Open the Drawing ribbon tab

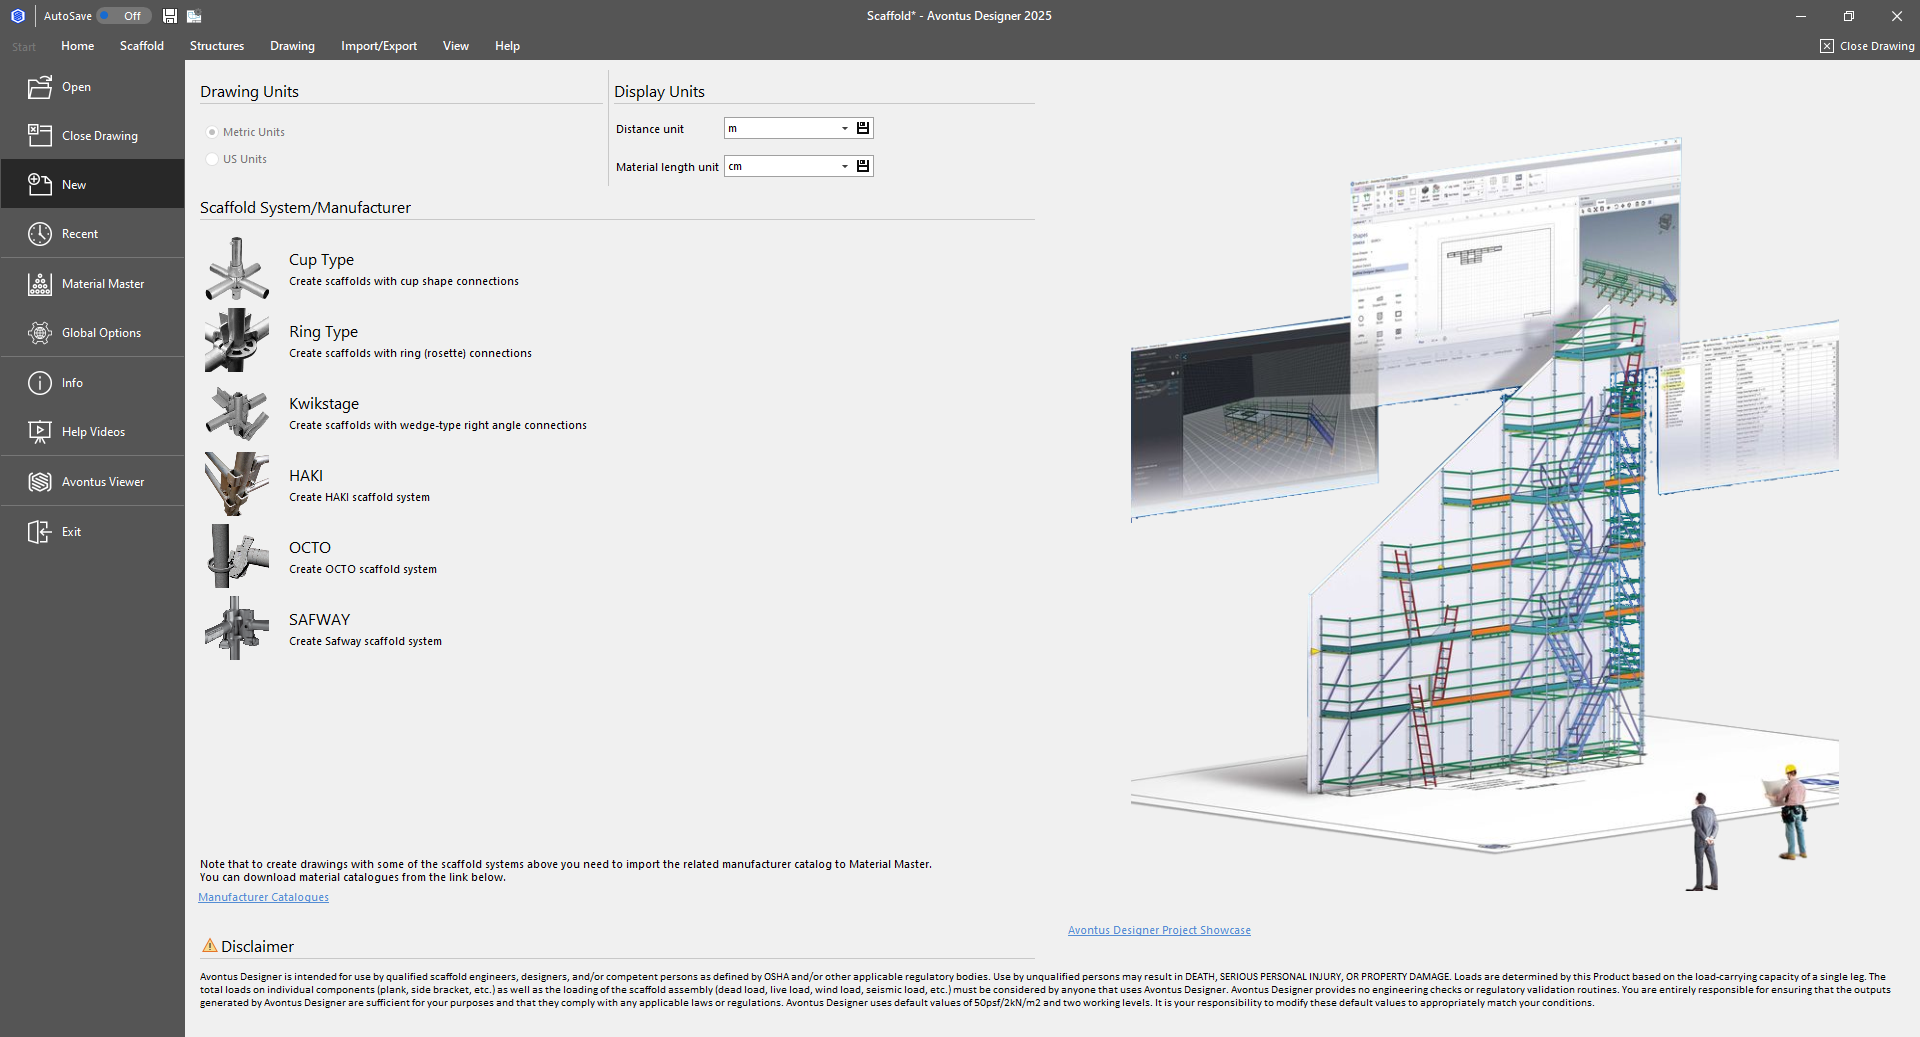[292, 46]
